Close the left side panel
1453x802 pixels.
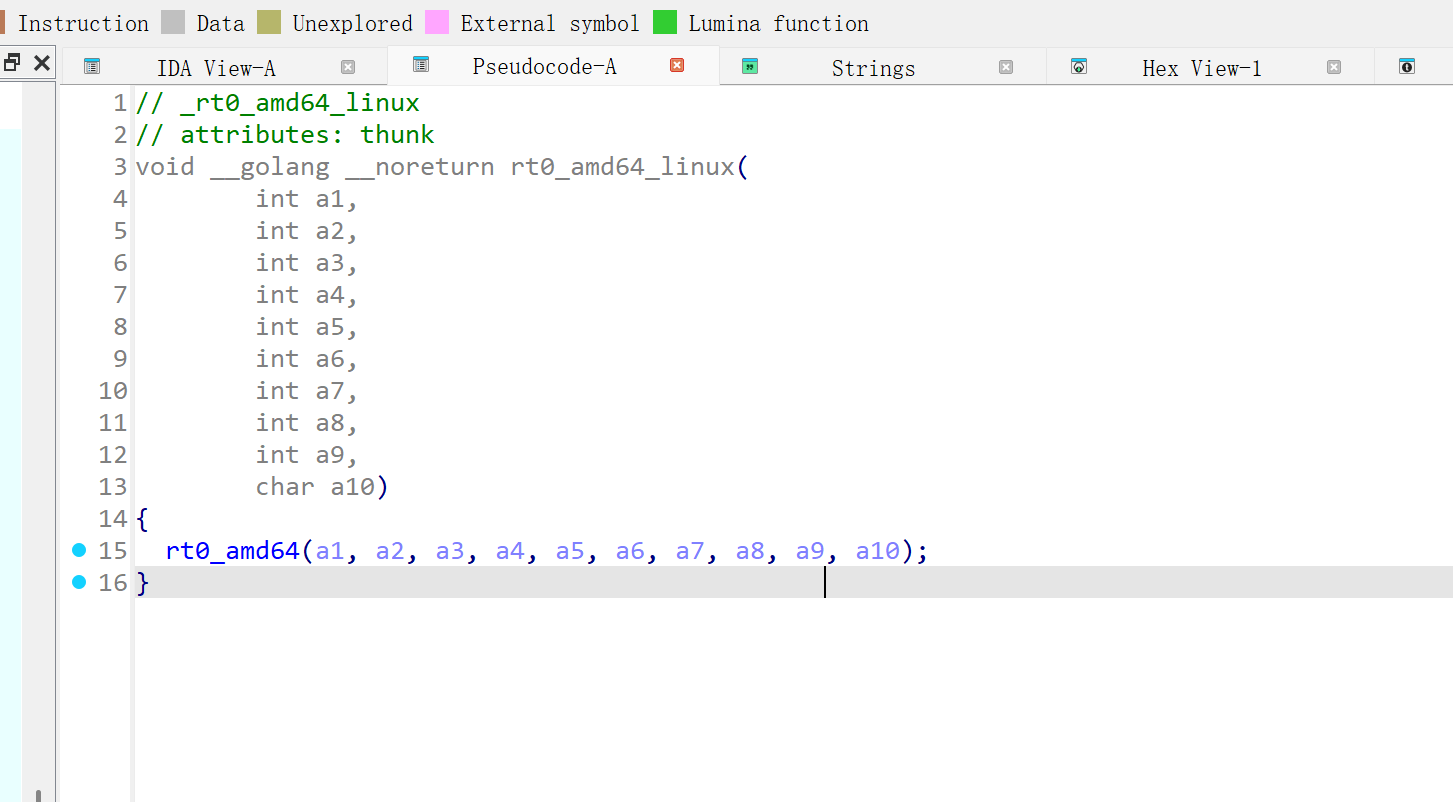pyautogui.click(x=42, y=63)
